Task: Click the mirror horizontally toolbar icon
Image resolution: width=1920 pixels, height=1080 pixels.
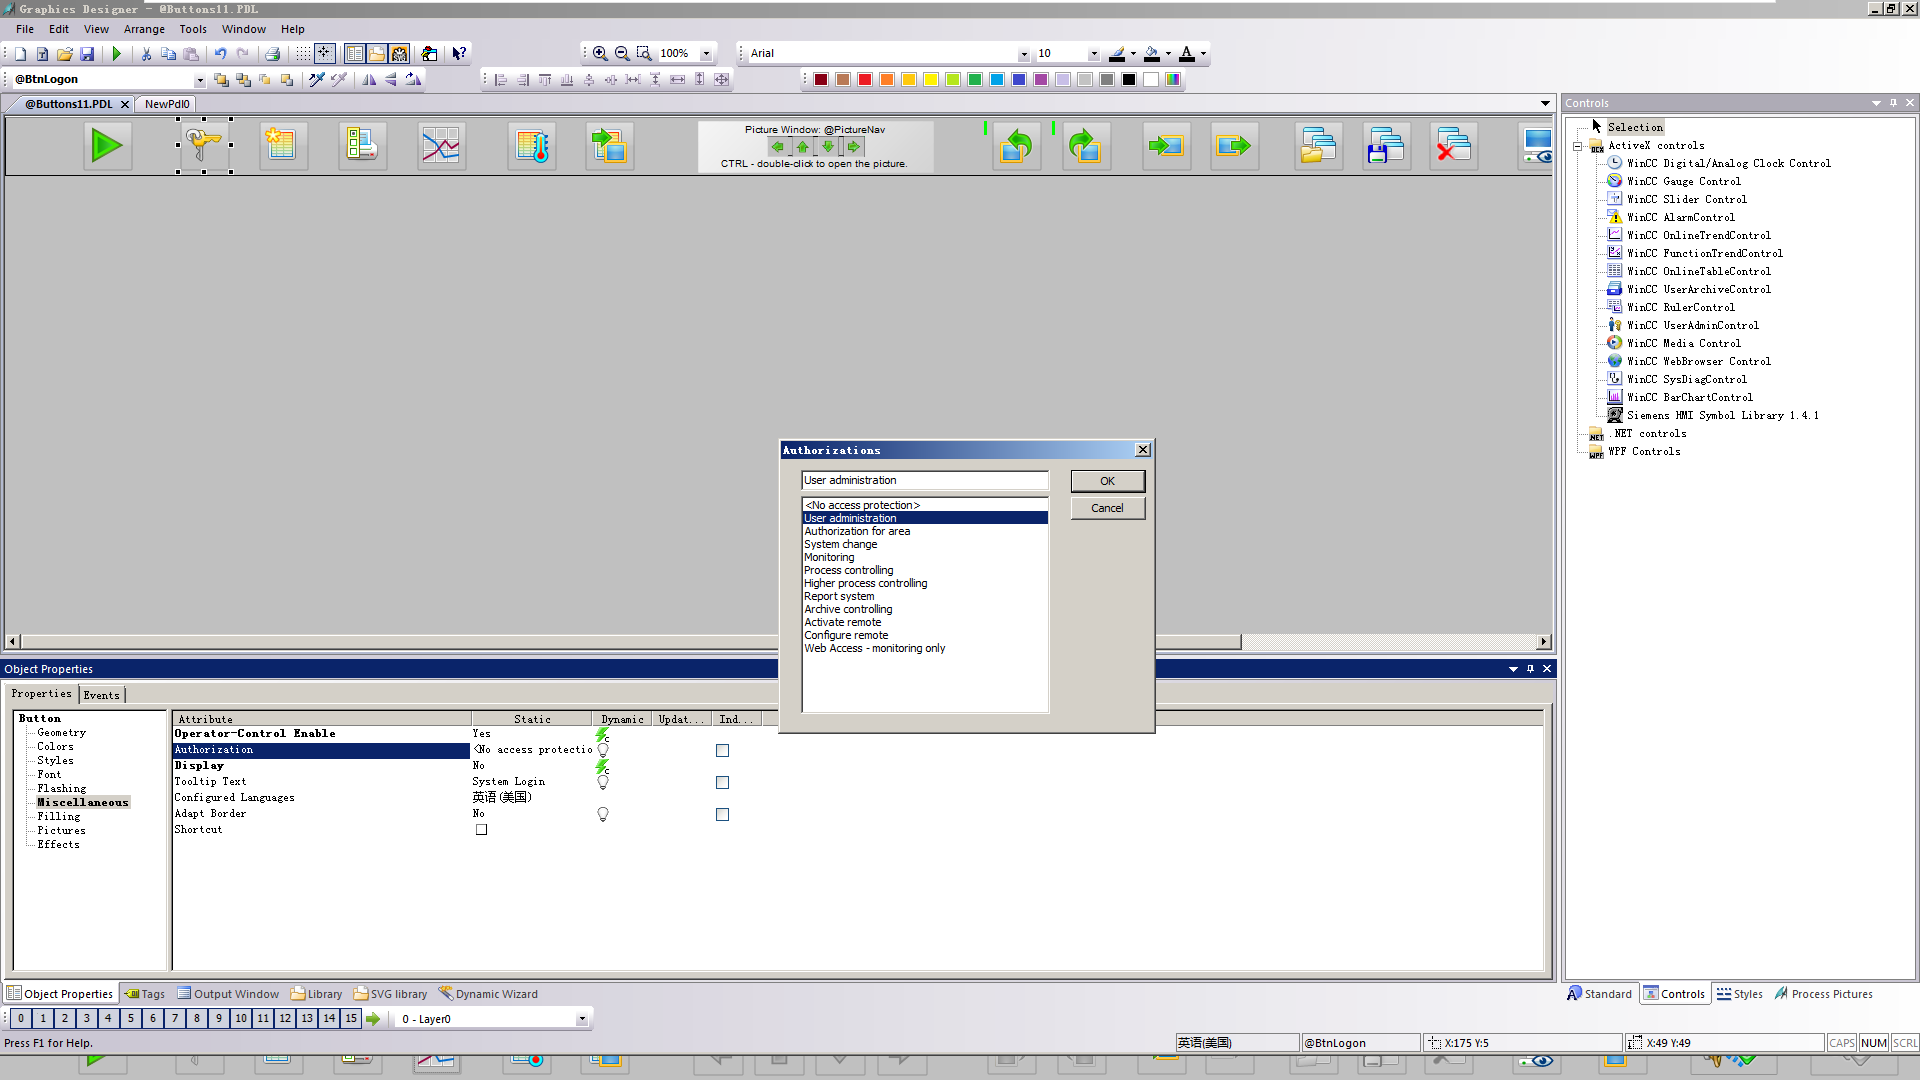Action: tap(369, 80)
